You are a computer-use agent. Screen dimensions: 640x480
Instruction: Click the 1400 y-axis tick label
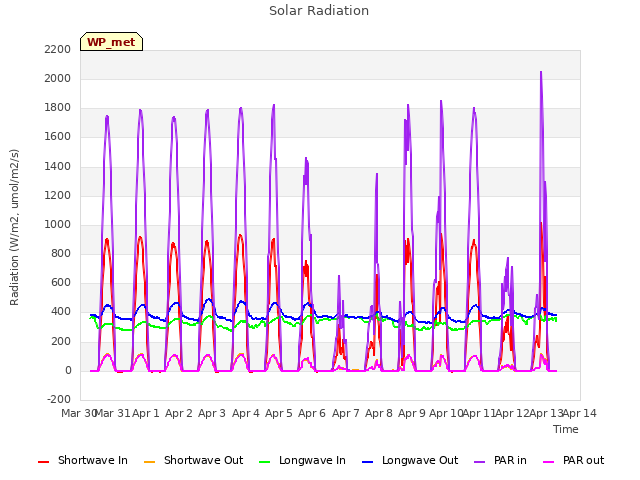(x=58, y=167)
